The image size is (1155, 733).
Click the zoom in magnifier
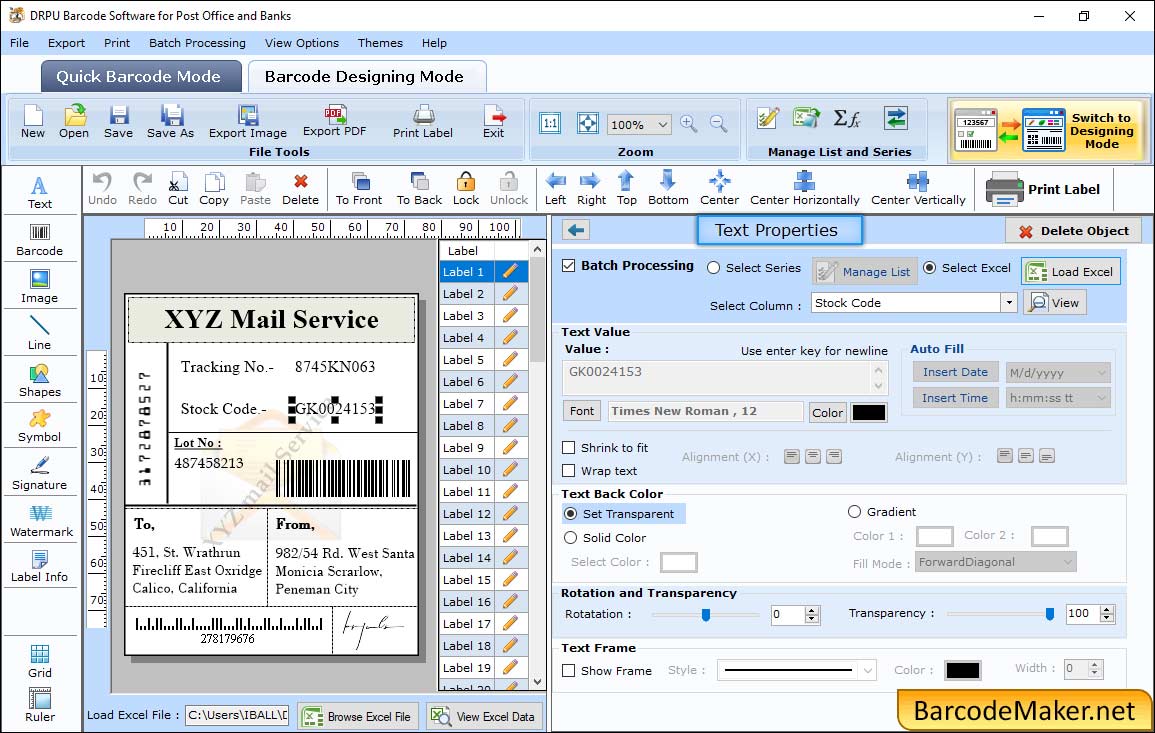689,124
